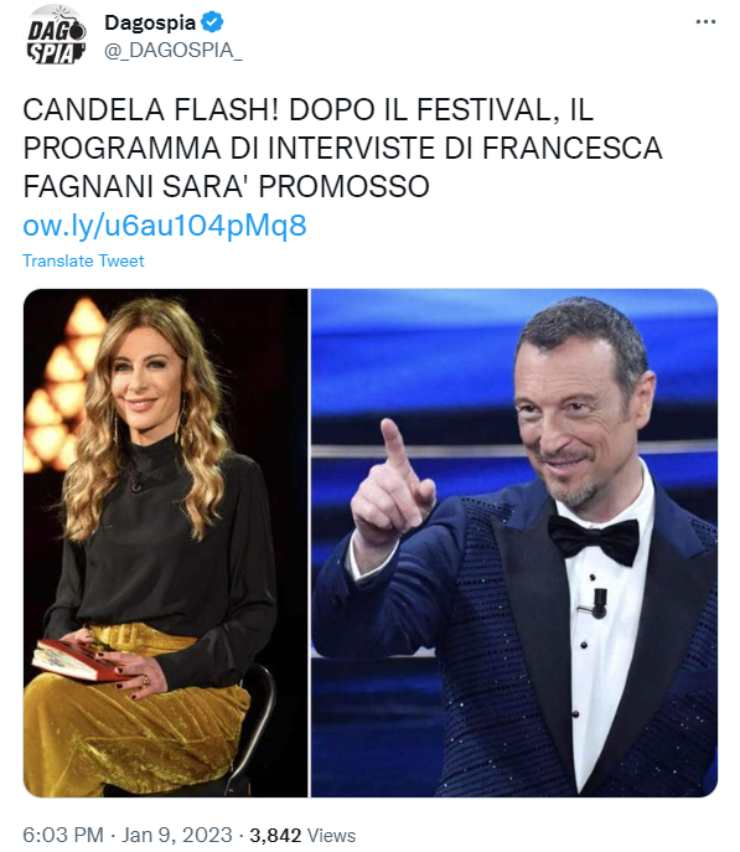The image size is (740, 852).
Task: Click the word Views beside the count
Action: coord(331,835)
